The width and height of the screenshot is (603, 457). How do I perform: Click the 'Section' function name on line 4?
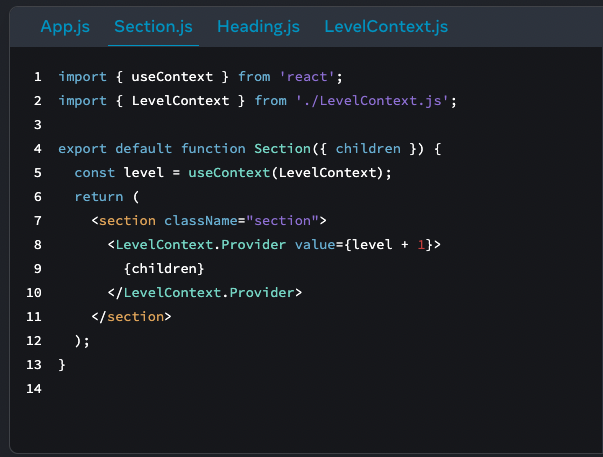point(282,148)
